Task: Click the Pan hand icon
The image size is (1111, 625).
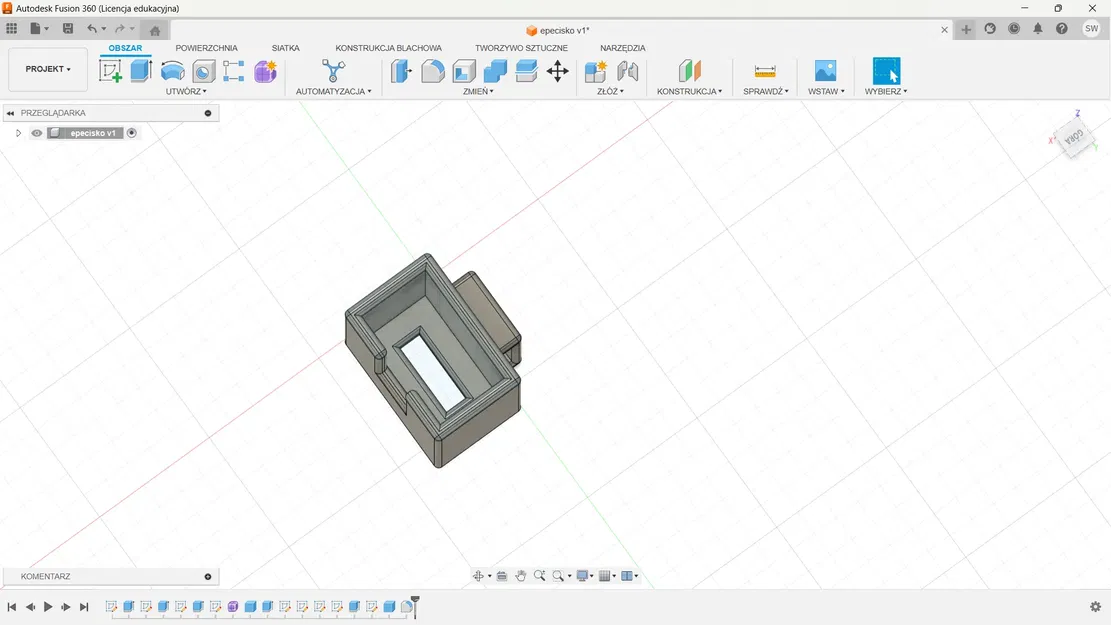Action: [x=521, y=576]
